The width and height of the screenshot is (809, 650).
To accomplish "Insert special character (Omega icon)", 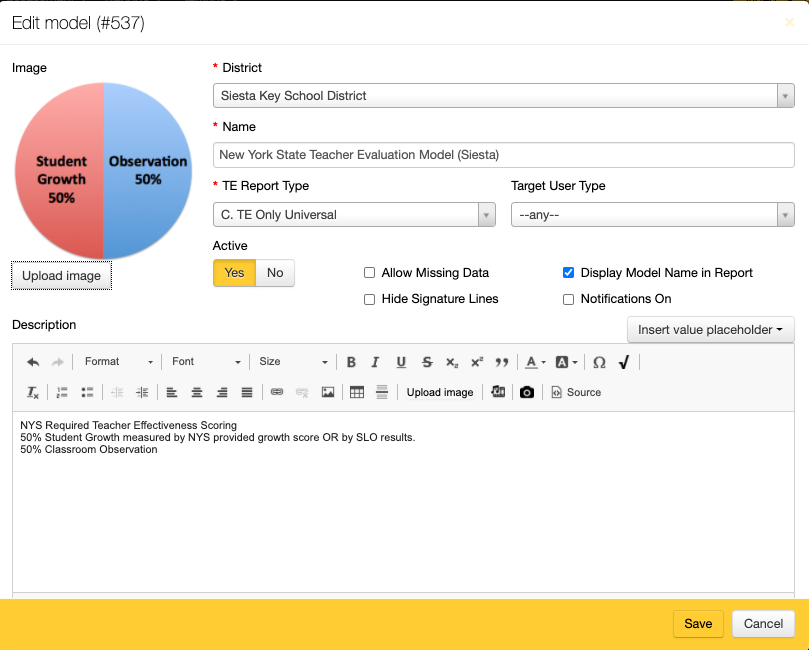I will pos(599,362).
